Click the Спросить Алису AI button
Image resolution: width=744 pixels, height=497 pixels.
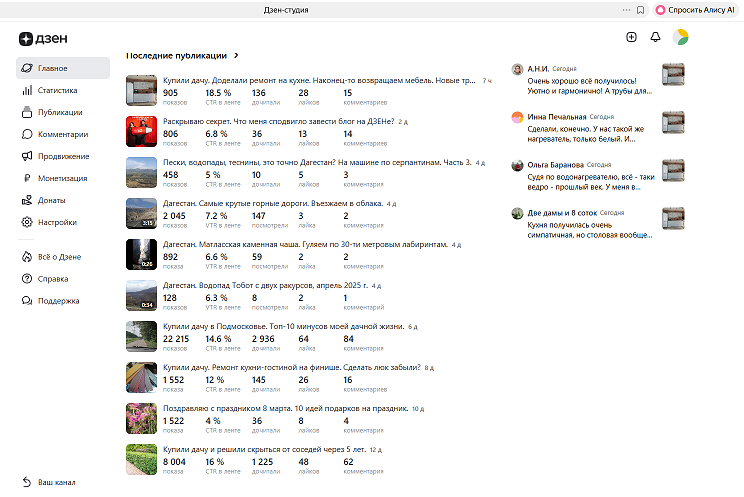click(695, 10)
